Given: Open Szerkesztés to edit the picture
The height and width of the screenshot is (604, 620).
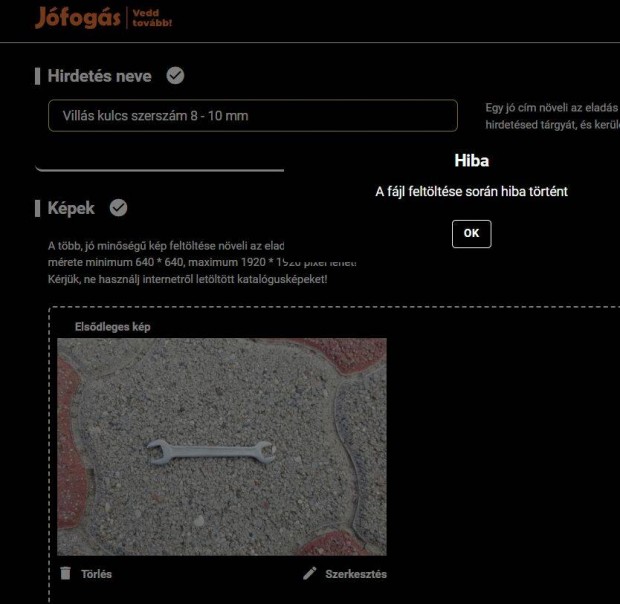Looking at the screenshot, I should 356,574.
